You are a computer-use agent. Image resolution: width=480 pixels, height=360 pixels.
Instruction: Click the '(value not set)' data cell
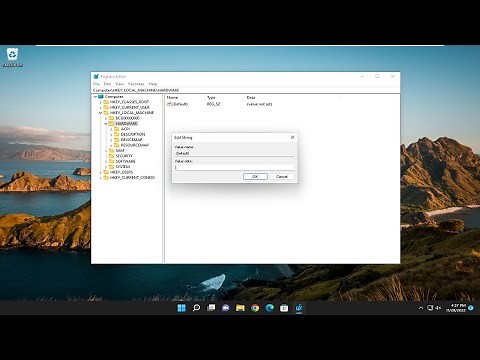pyautogui.click(x=259, y=104)
